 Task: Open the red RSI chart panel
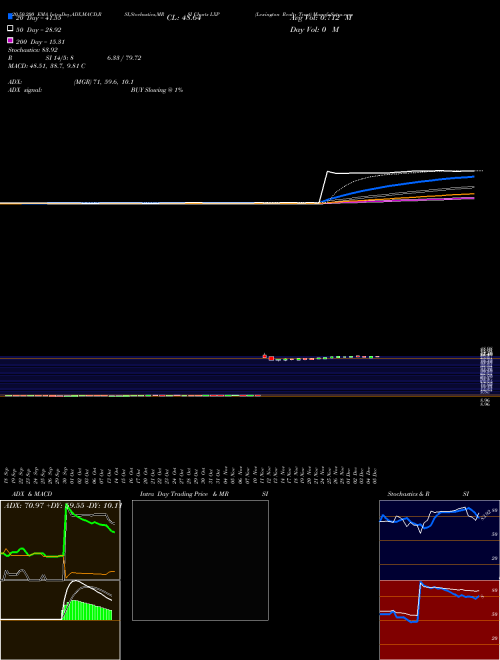(439, 620)
